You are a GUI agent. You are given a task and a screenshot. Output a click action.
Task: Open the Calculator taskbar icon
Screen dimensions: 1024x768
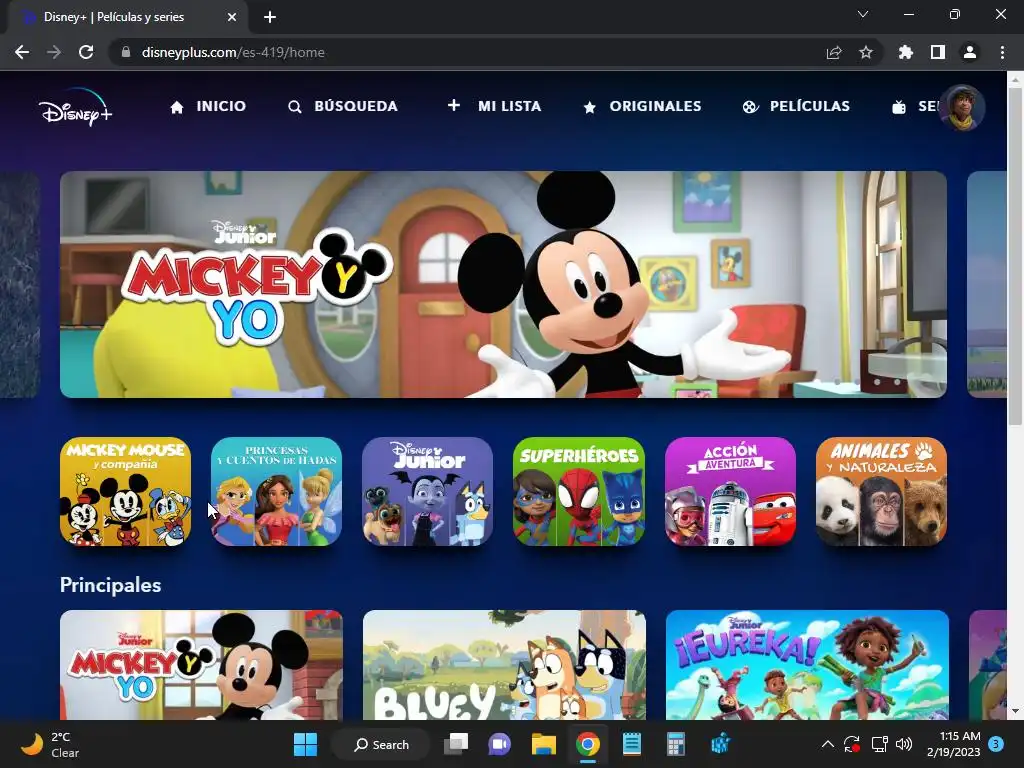tap(675, 744)
